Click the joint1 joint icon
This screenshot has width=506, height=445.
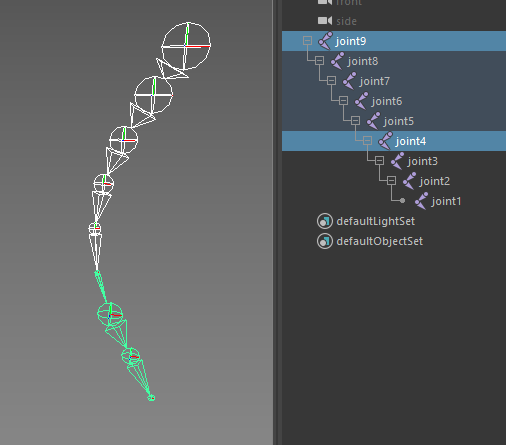click(421, 201)
